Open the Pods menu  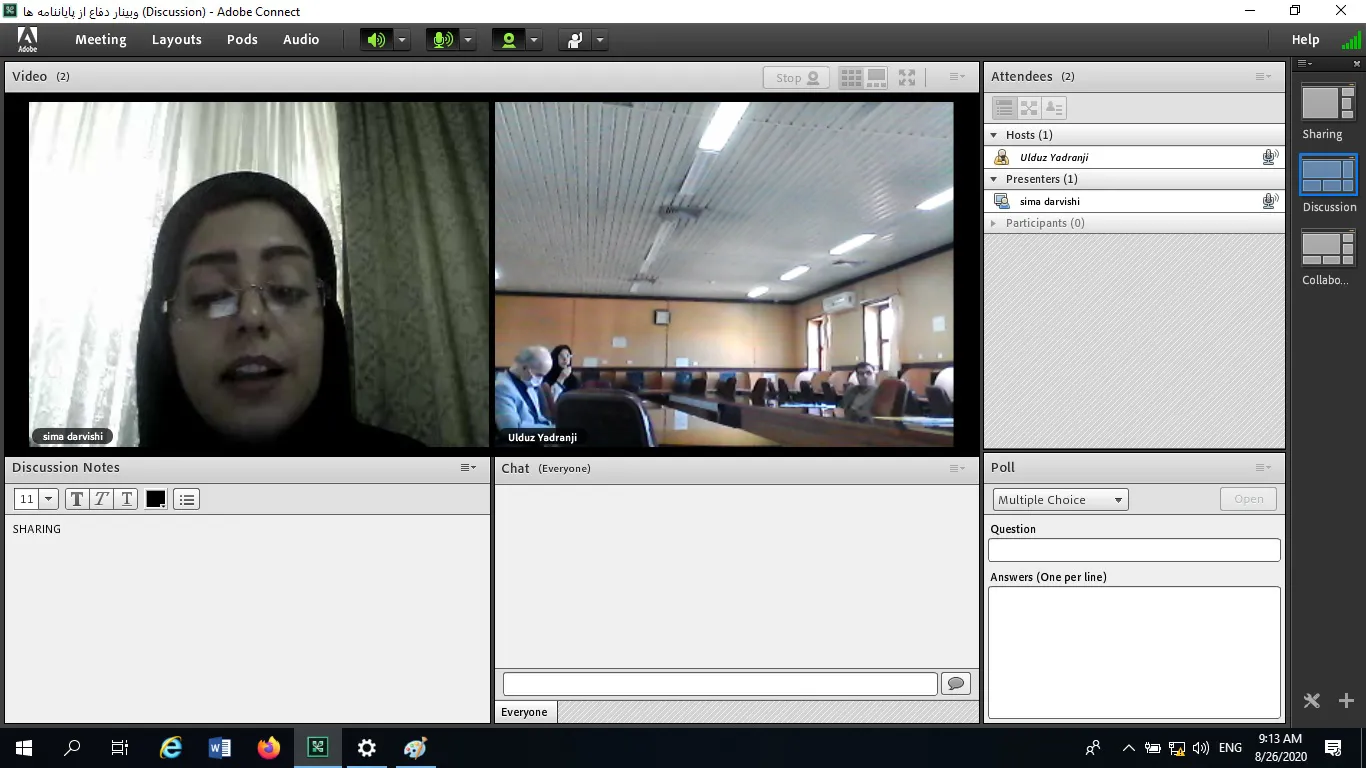[242, 40]
